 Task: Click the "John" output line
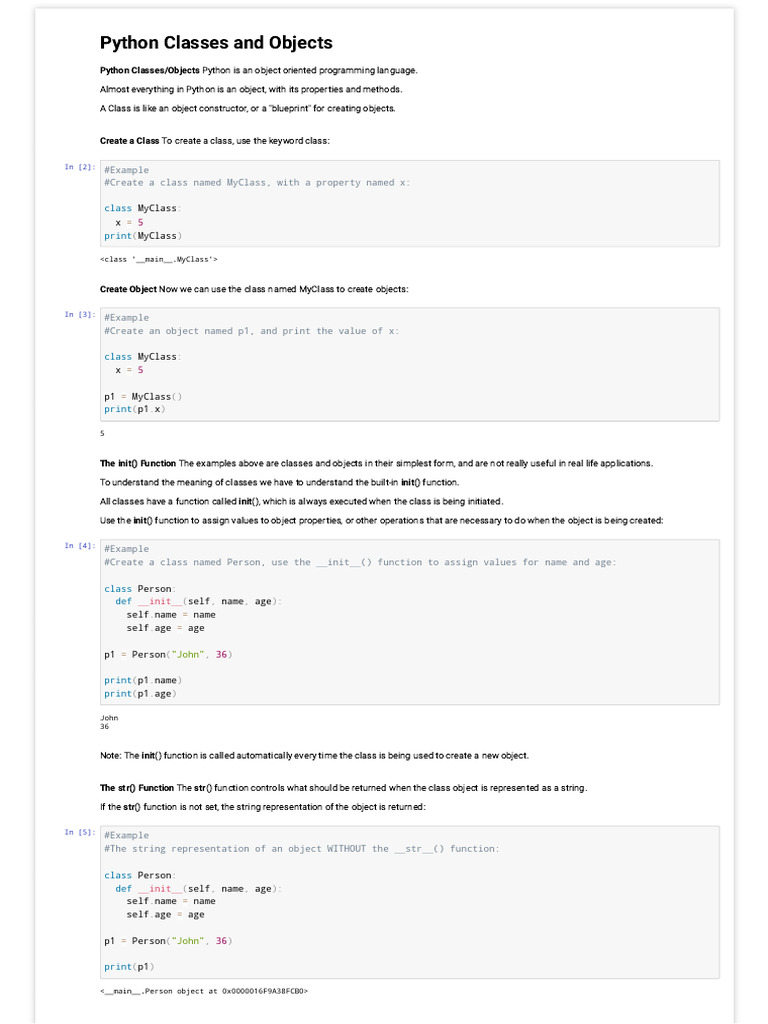point(109,717)
